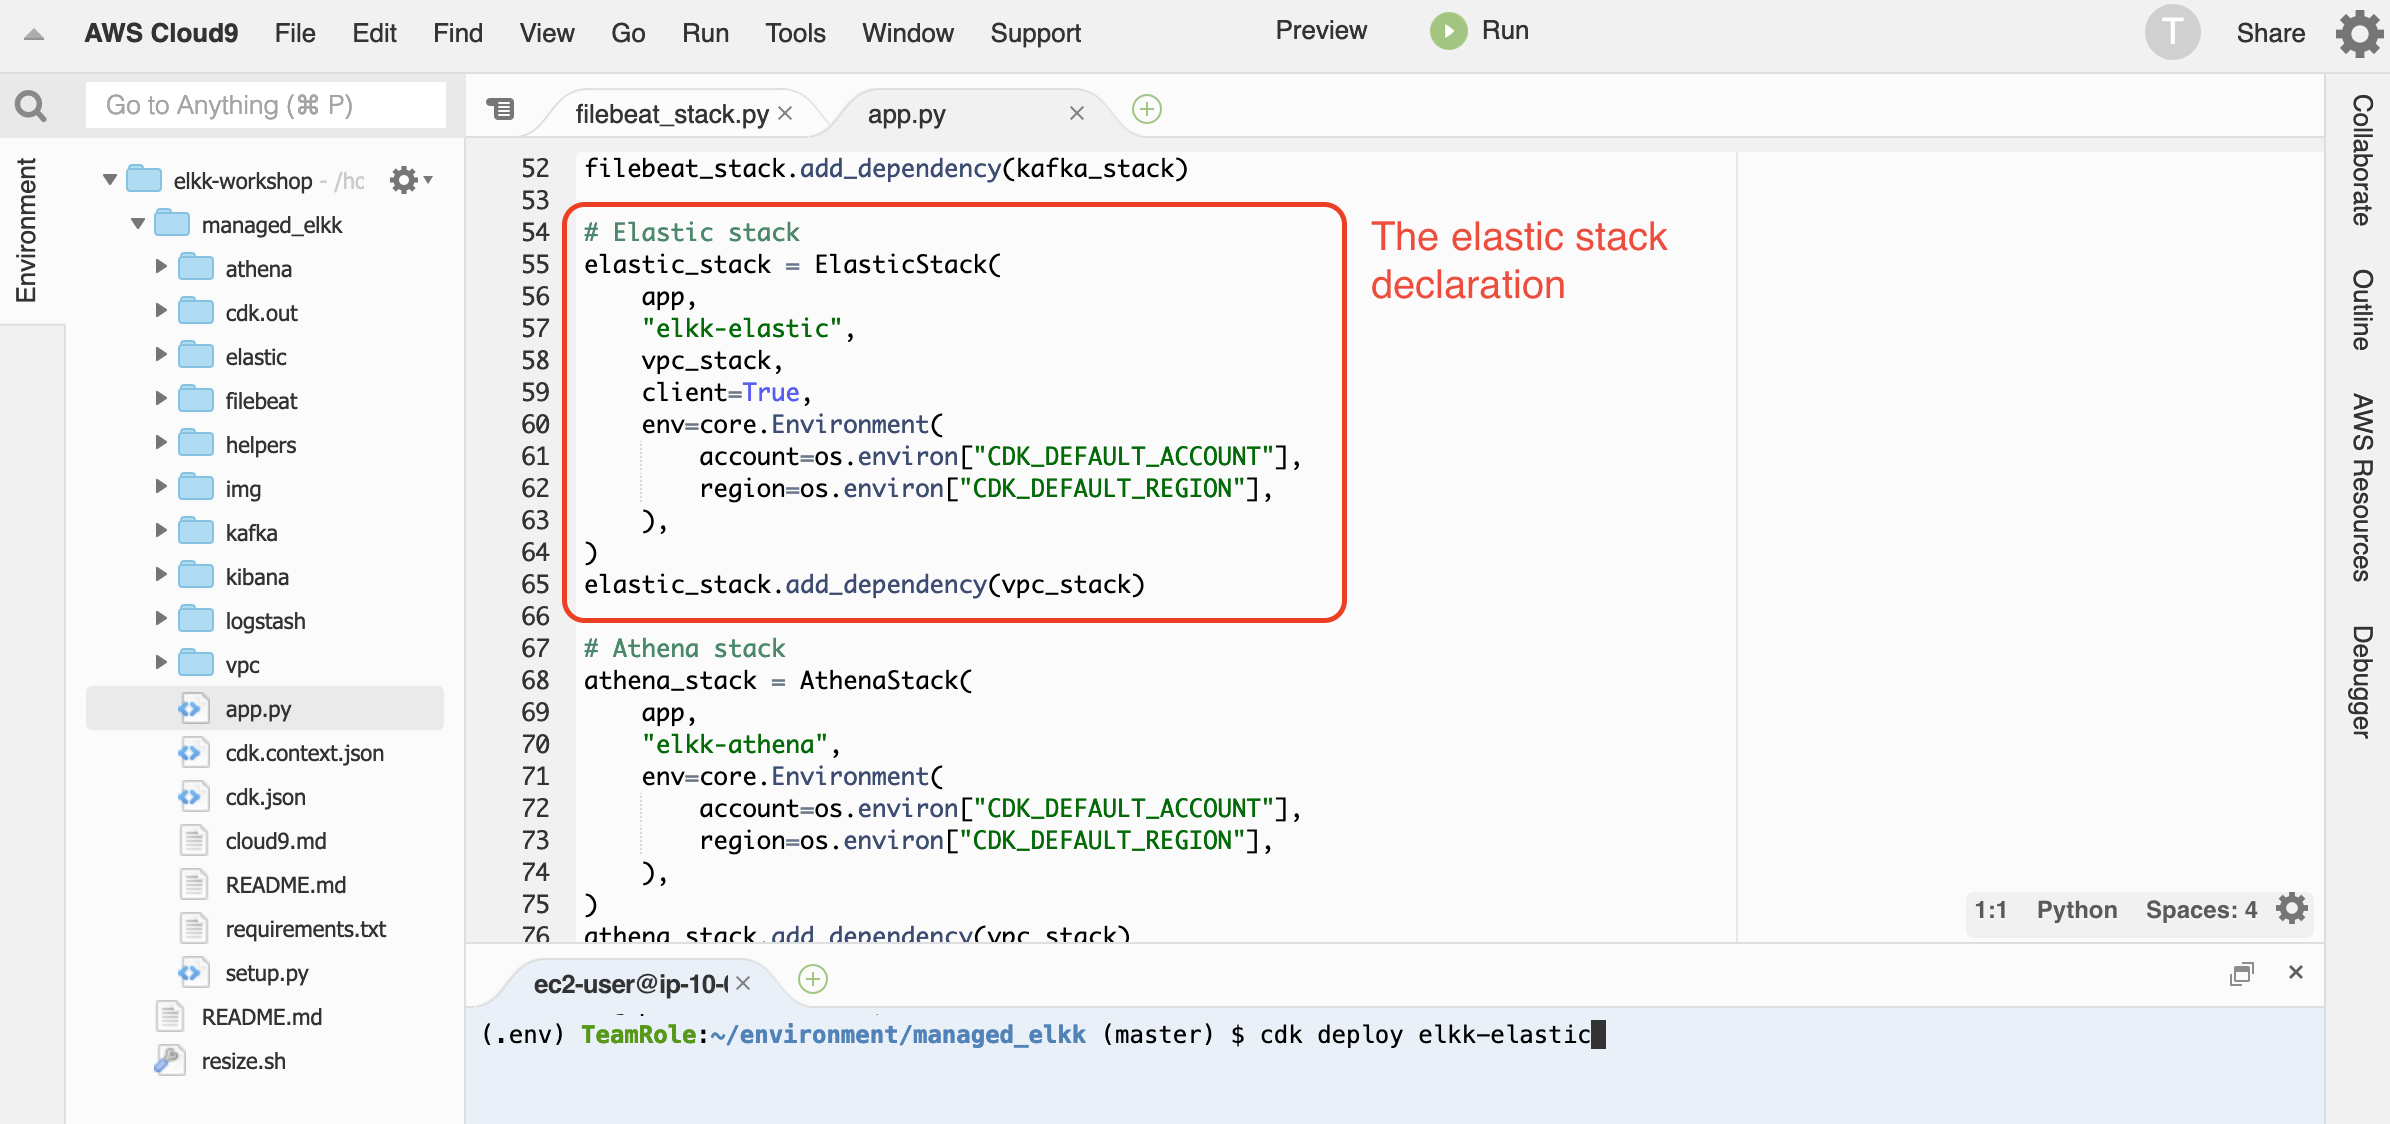Expand the img folder
The width and height of the screenshot is (2390, 1124).
click(x=161, y=487)
